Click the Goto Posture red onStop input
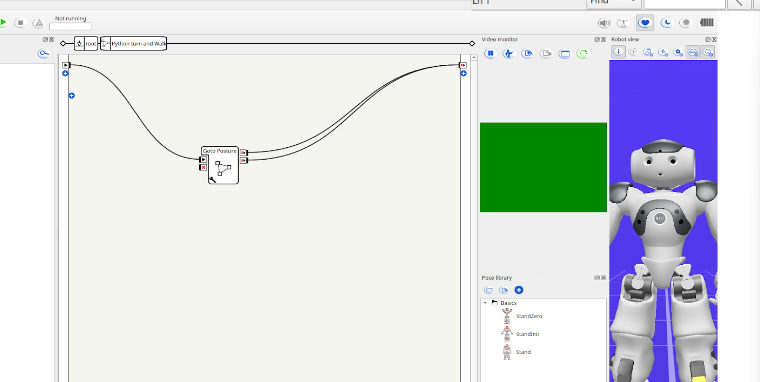The width and height of the screenshot is (760, 382). (204, 167)
